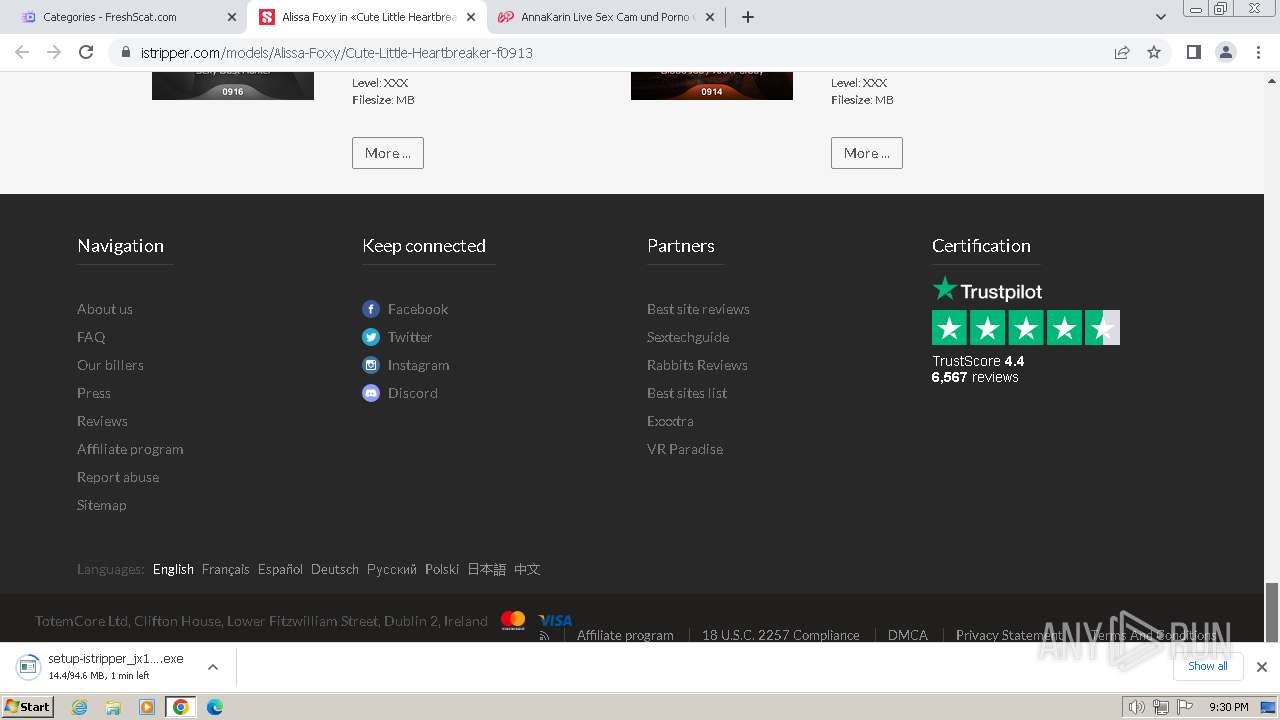Image resolution: width=1280 pixels, height=720 pixels.
Task: Click Show all downloads button
Action: 1208,666
